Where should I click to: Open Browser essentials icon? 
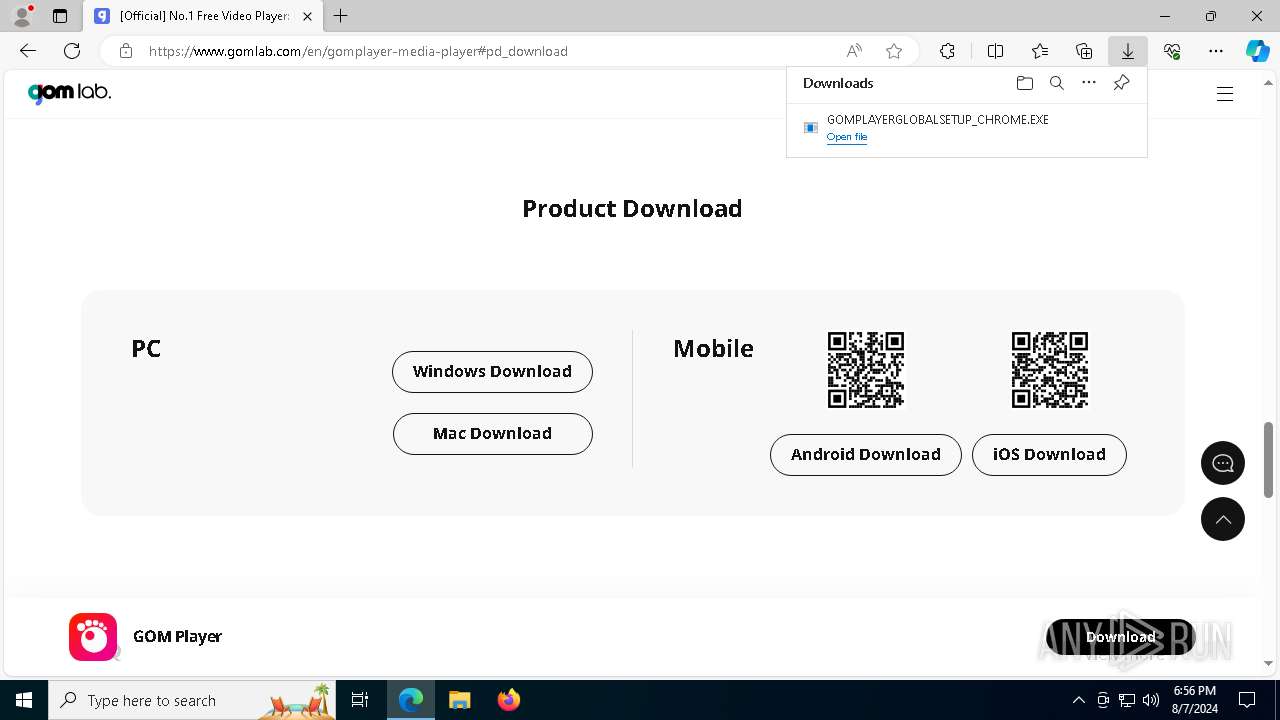coord(1172,51)
